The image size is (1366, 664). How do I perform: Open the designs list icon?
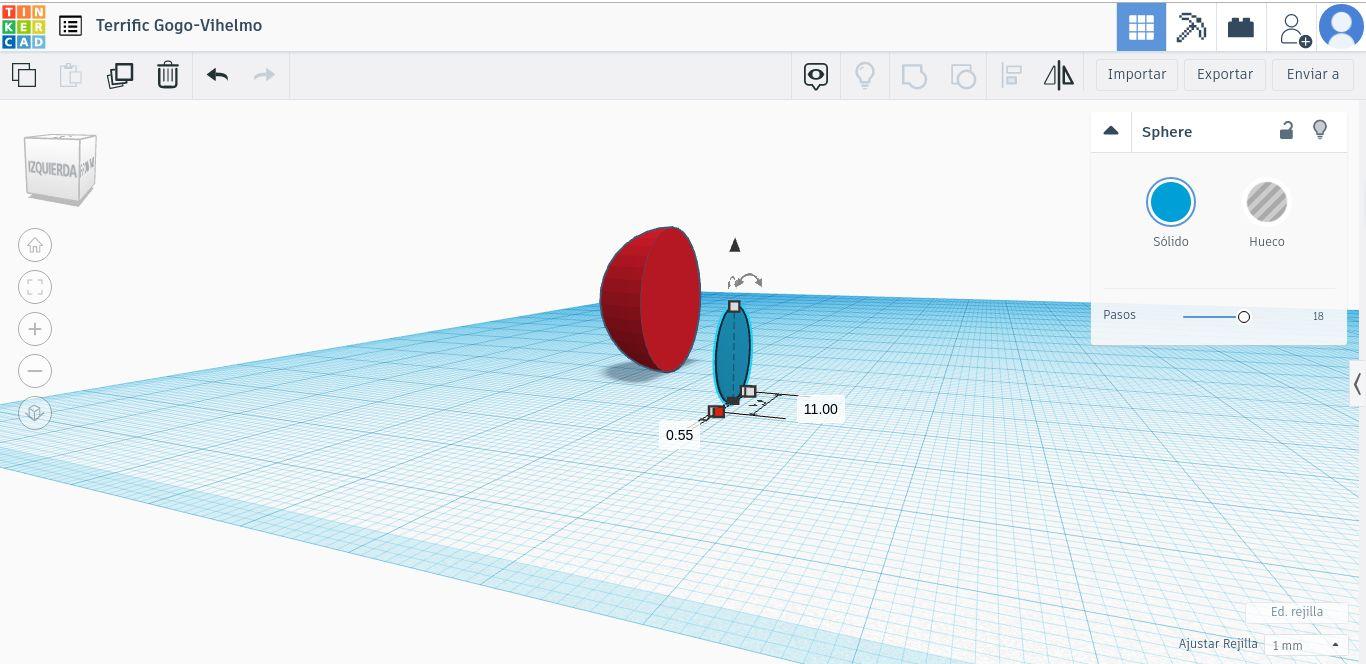[70, 26]
